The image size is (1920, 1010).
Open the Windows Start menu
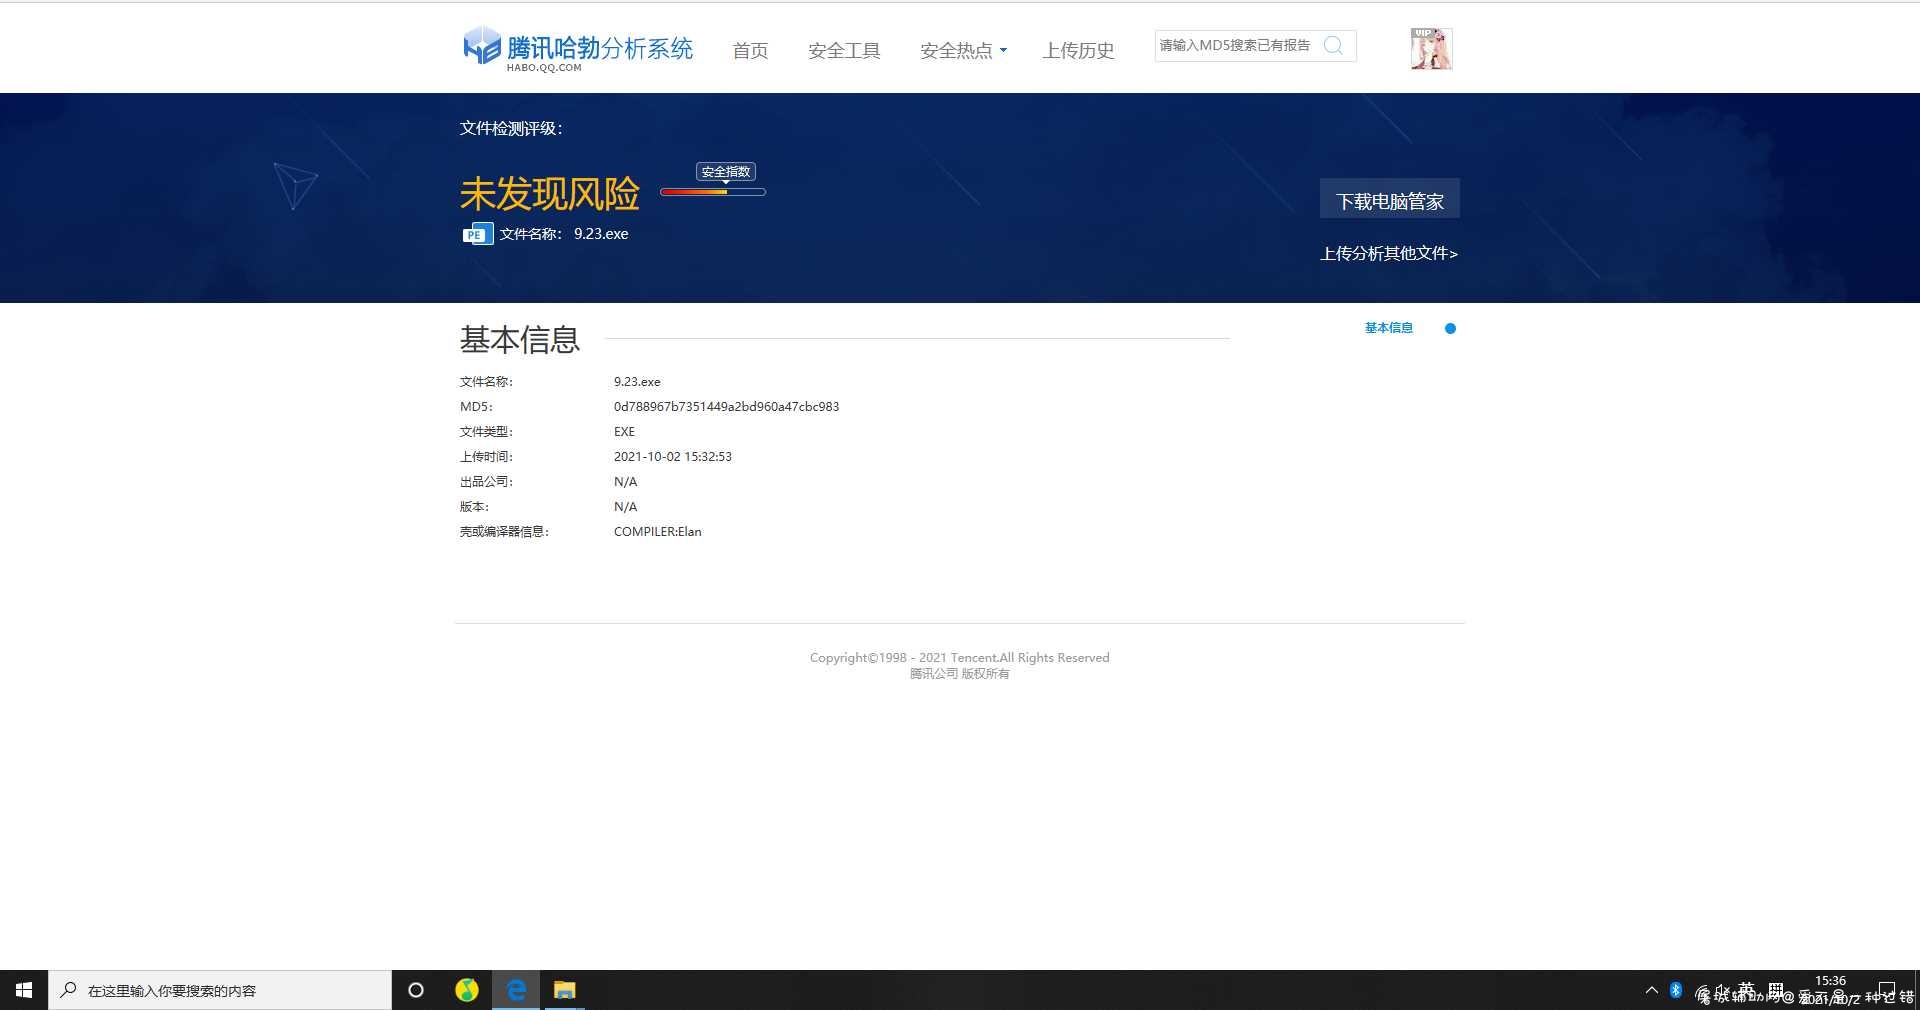(x=24, y=990)
